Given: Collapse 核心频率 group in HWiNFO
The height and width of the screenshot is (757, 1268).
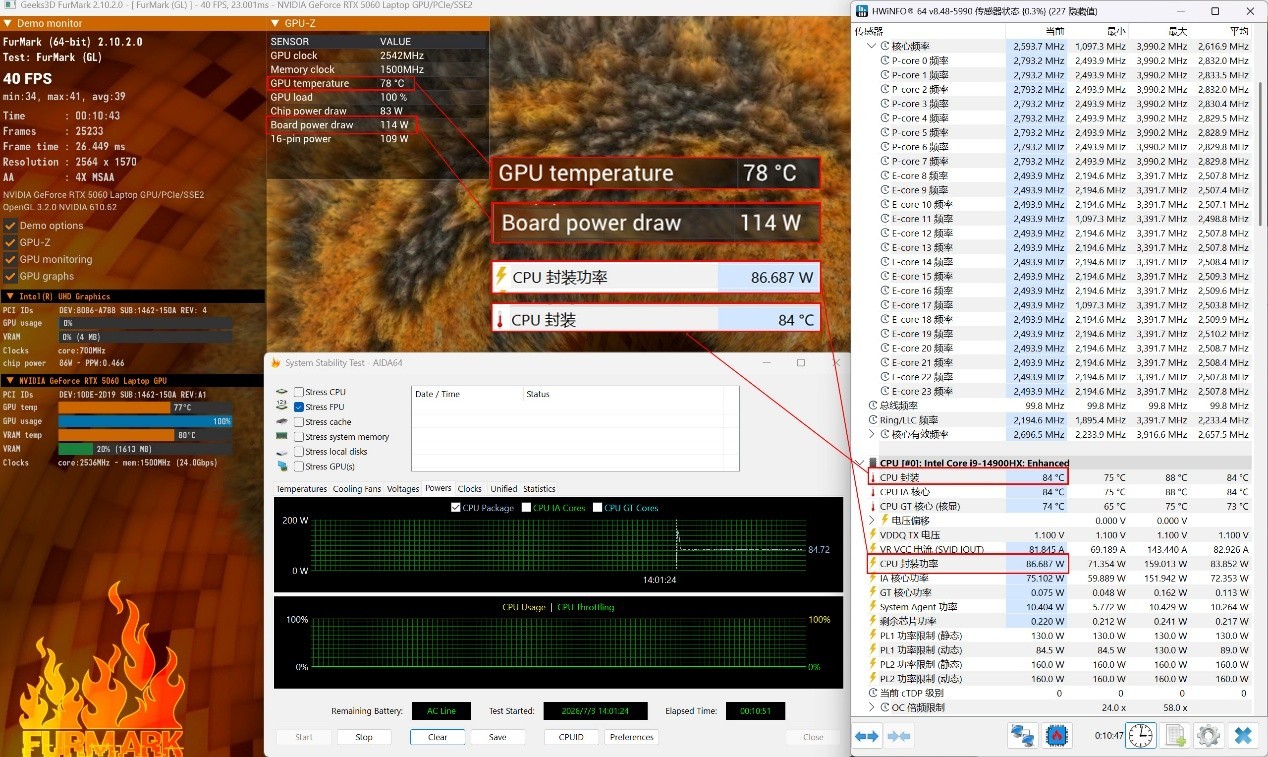Looking at the screenshot, I should coord(872,46).
